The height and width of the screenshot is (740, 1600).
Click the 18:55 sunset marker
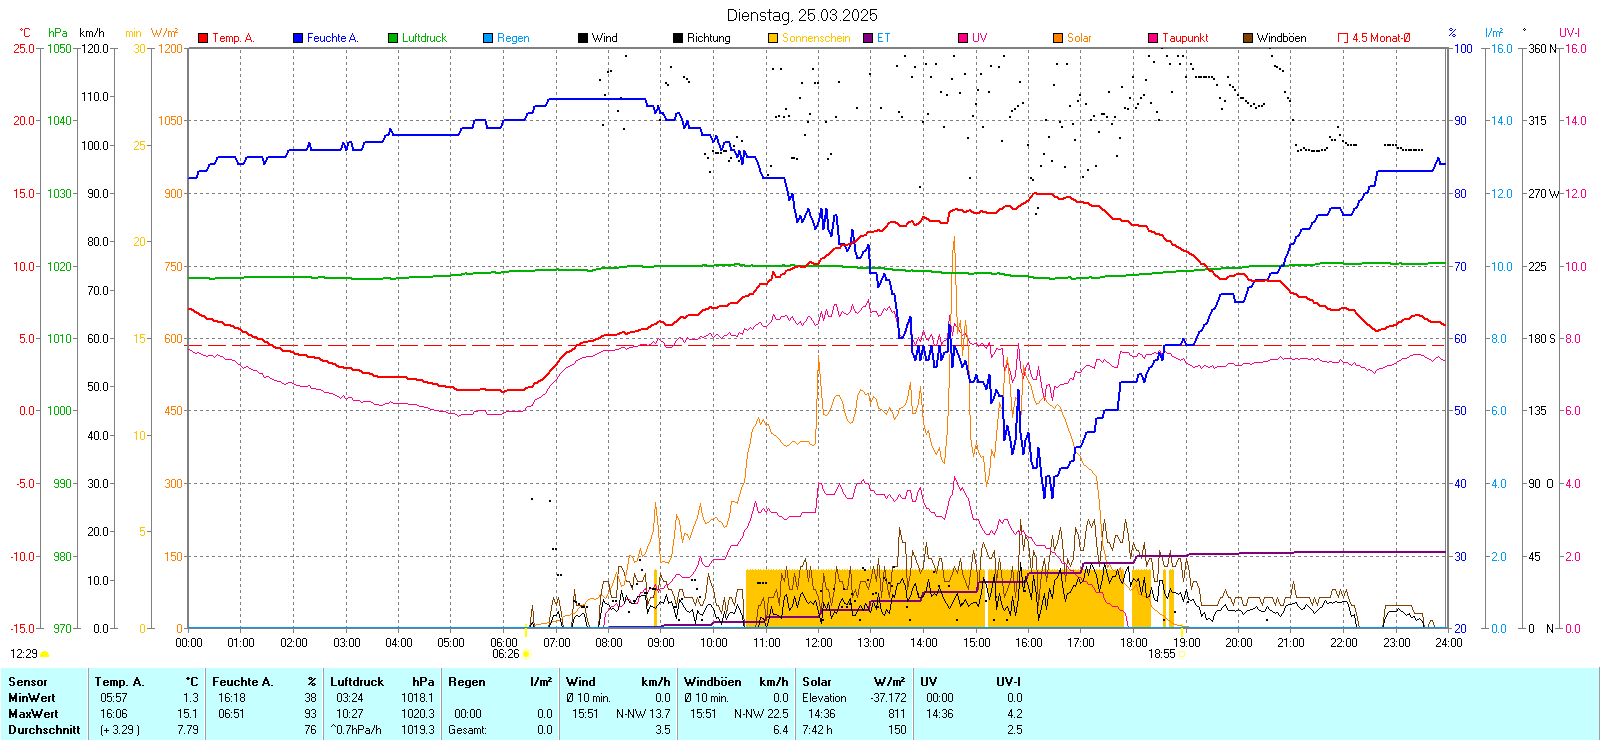pos(1161,654)
